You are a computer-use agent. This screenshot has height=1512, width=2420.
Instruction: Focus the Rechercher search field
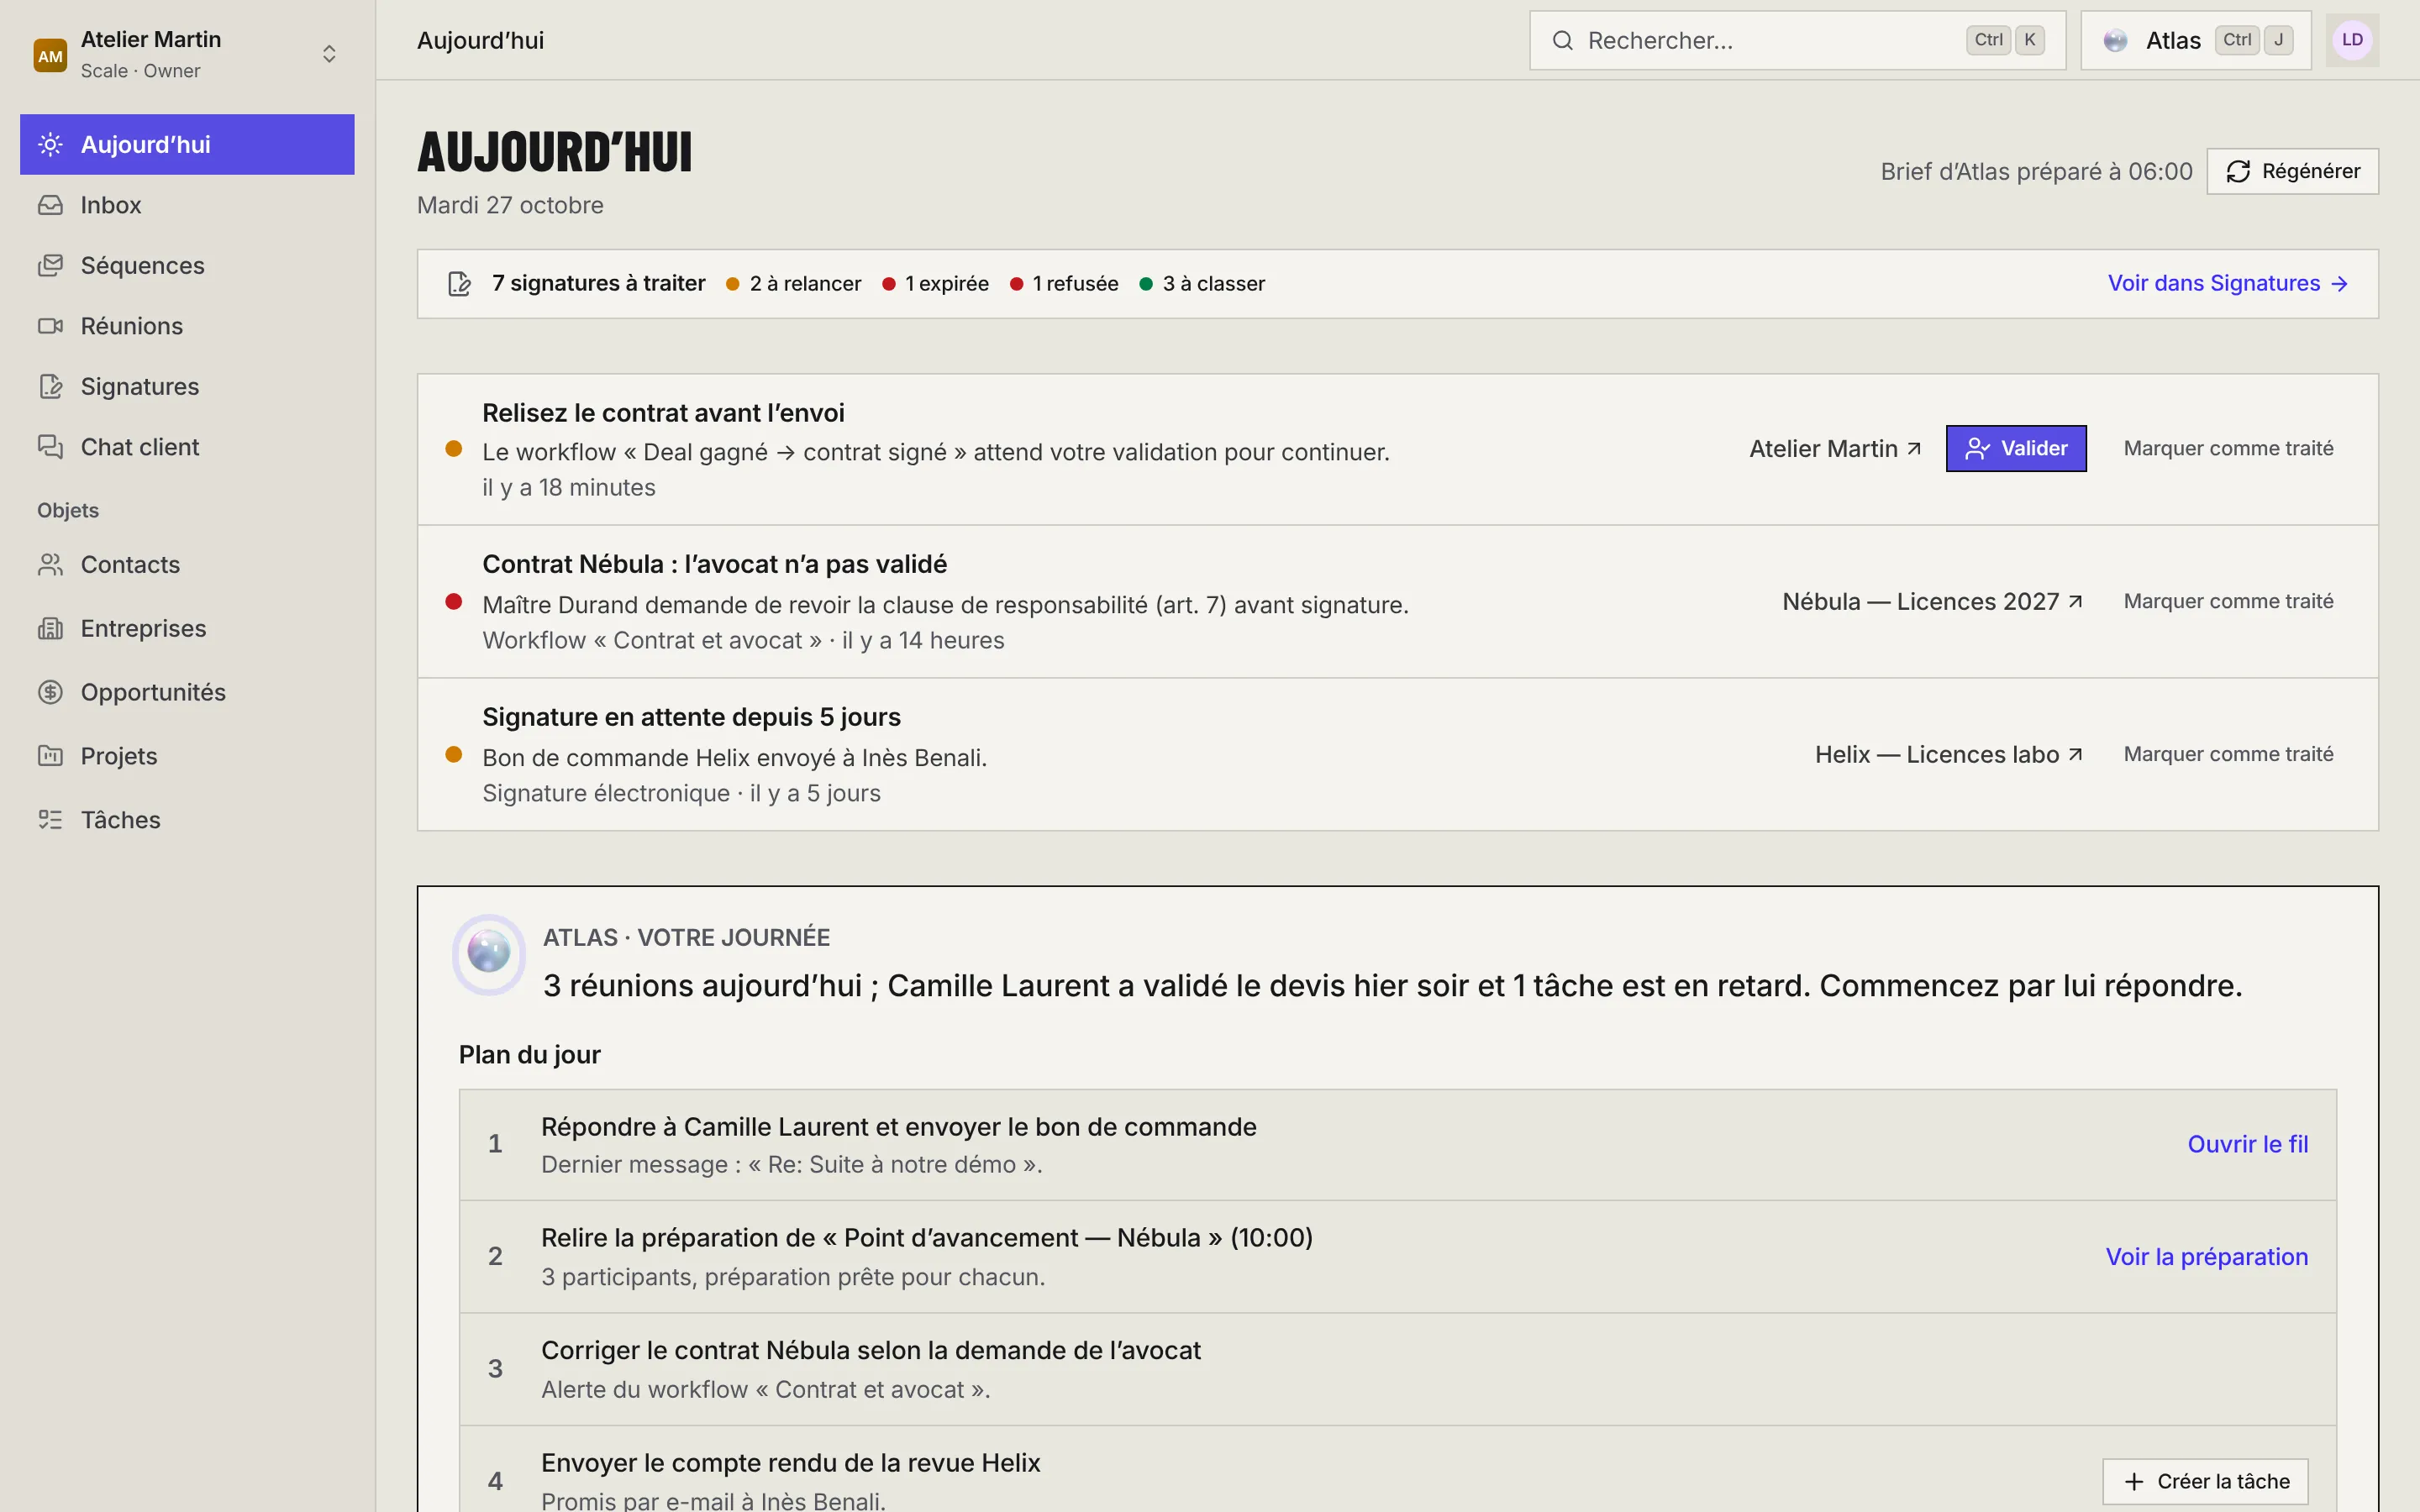pyautogui.click(x=1797, y=40)
